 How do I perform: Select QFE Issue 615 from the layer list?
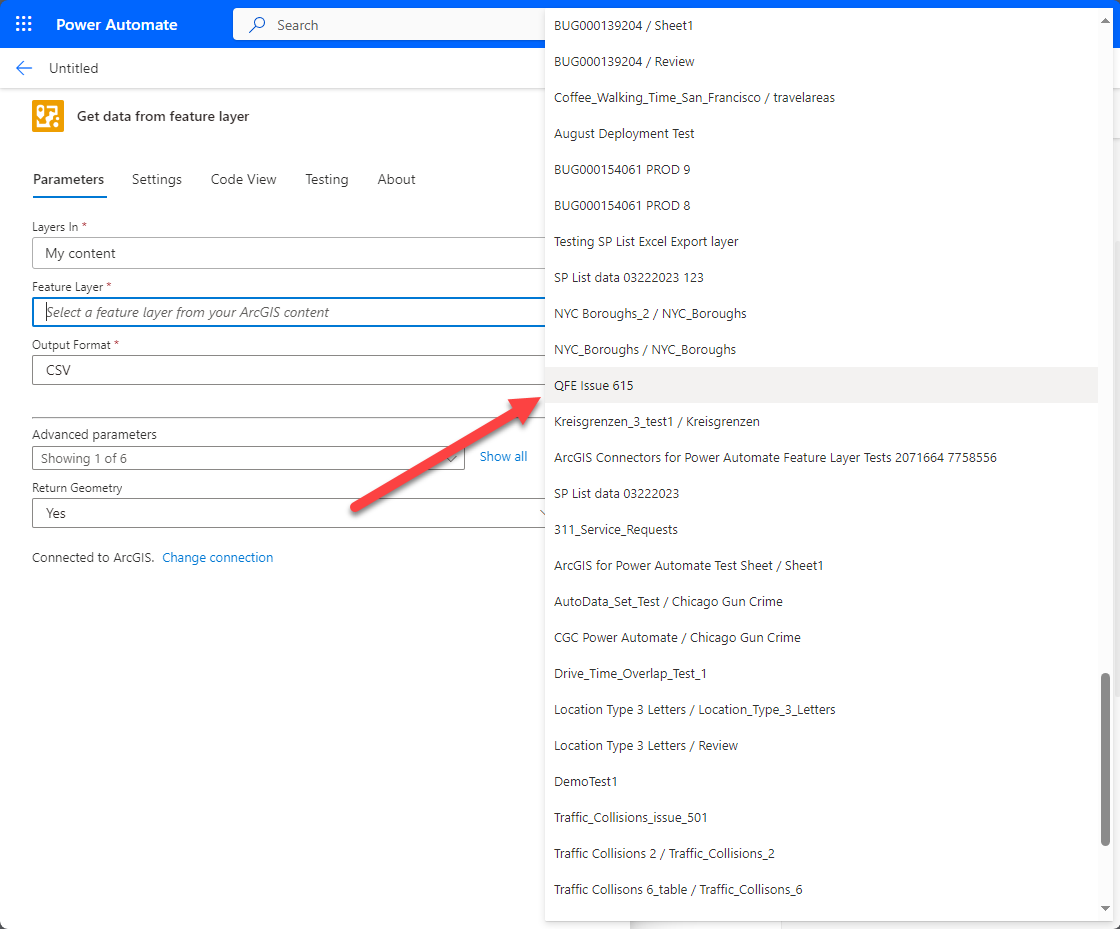[593, 385]
